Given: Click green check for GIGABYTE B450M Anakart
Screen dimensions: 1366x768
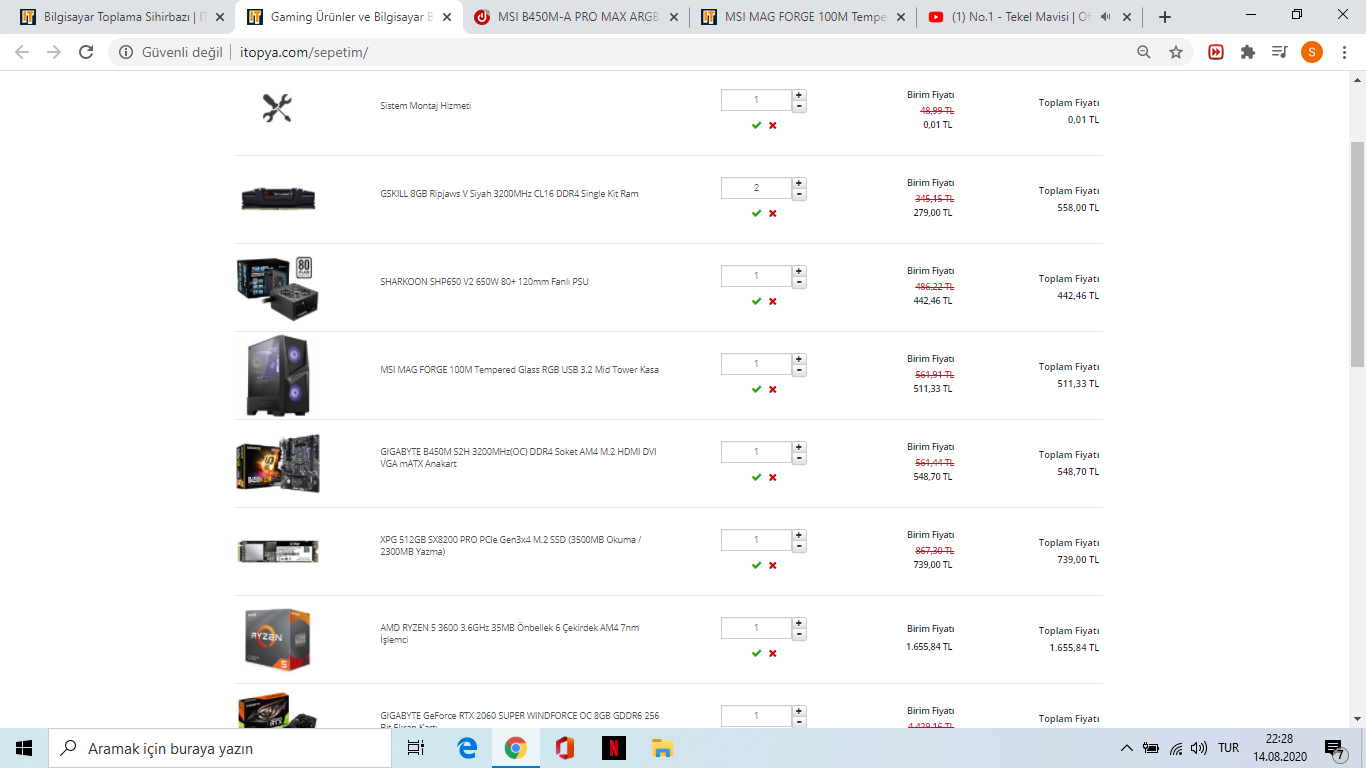Looking at the screenshot, I should (756, 477).
